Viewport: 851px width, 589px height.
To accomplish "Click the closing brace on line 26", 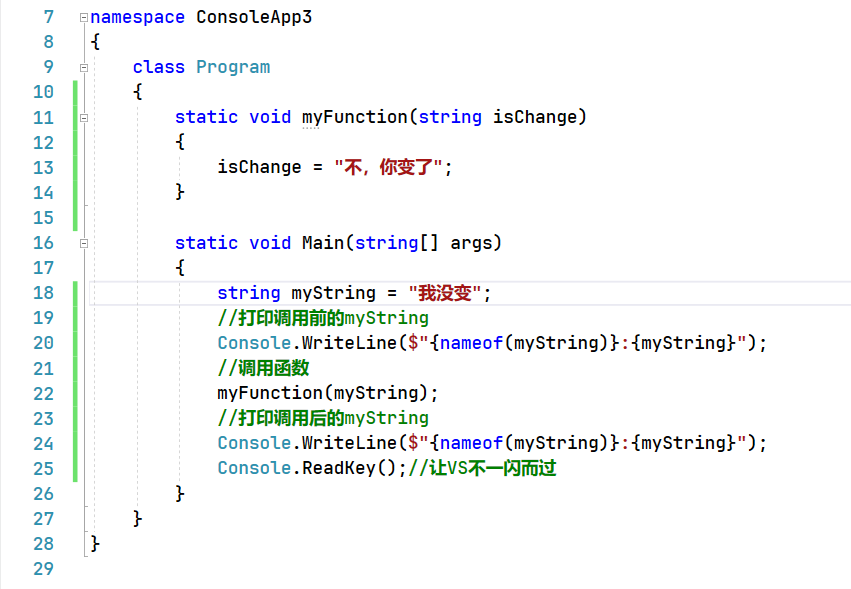I will tap(180, 493).
